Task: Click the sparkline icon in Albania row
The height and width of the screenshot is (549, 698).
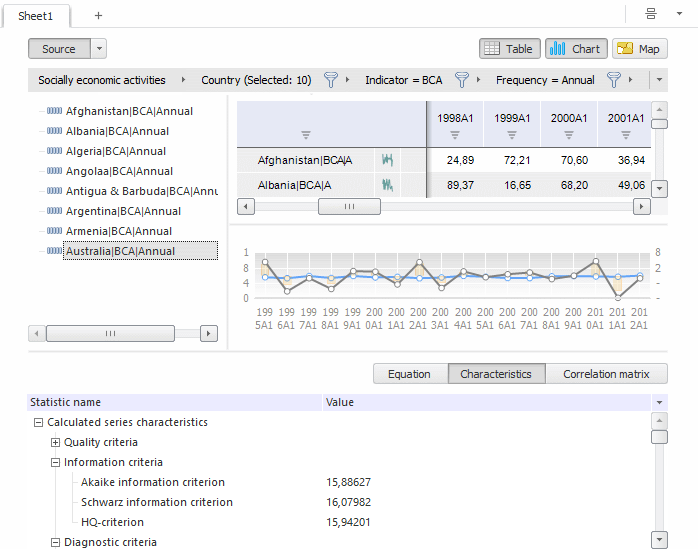Action: click(387, 185)
